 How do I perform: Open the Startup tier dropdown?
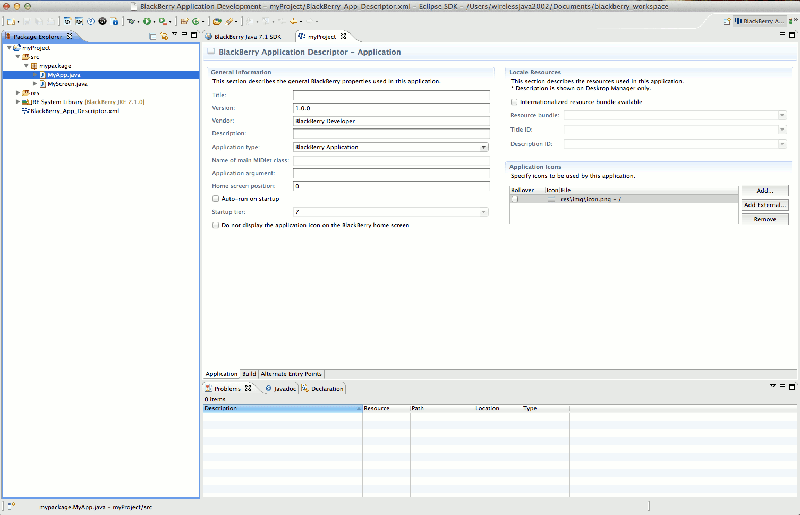[484, 212]
